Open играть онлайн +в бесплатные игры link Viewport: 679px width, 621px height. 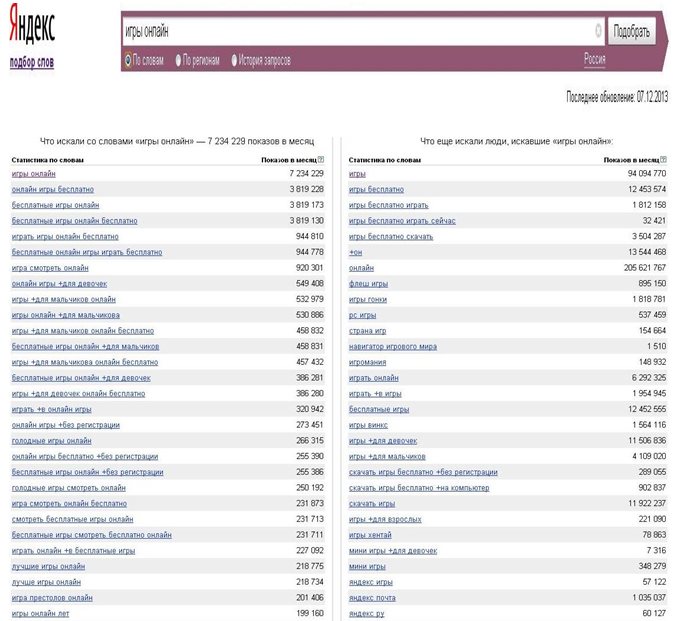(x=73, y=551)
